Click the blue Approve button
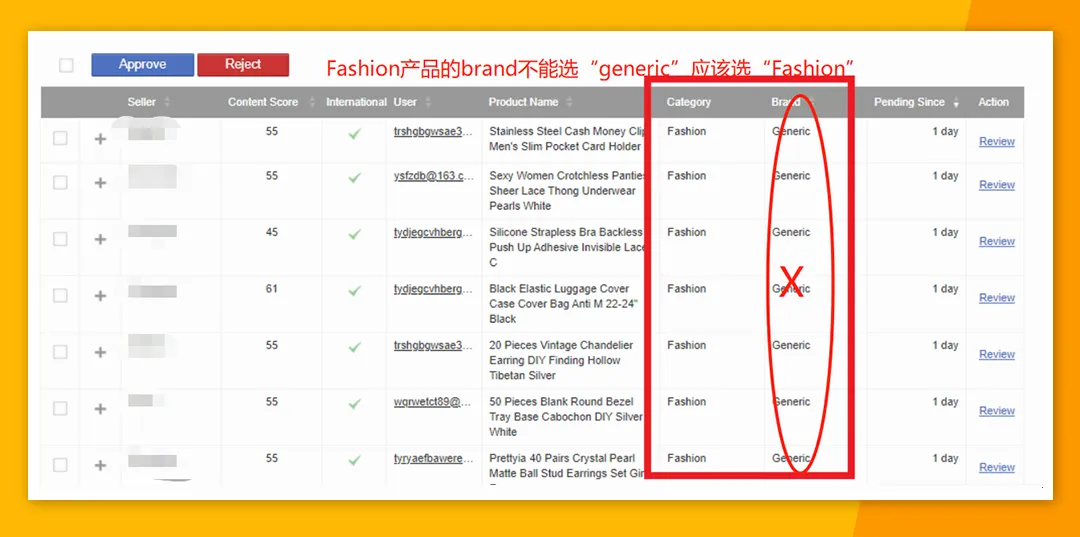 coord(143,65)
